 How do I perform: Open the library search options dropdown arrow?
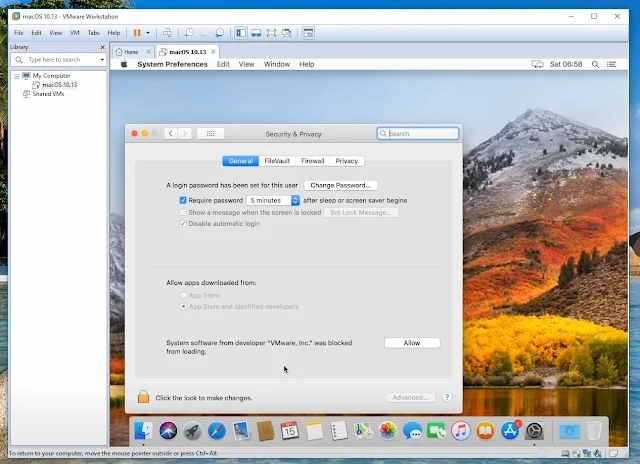point(102,60)
